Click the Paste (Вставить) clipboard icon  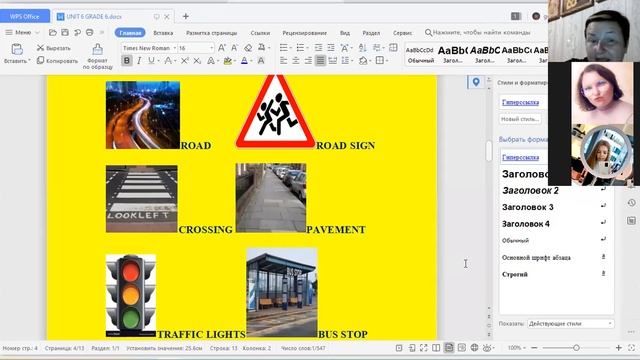[x=17, y=49]
